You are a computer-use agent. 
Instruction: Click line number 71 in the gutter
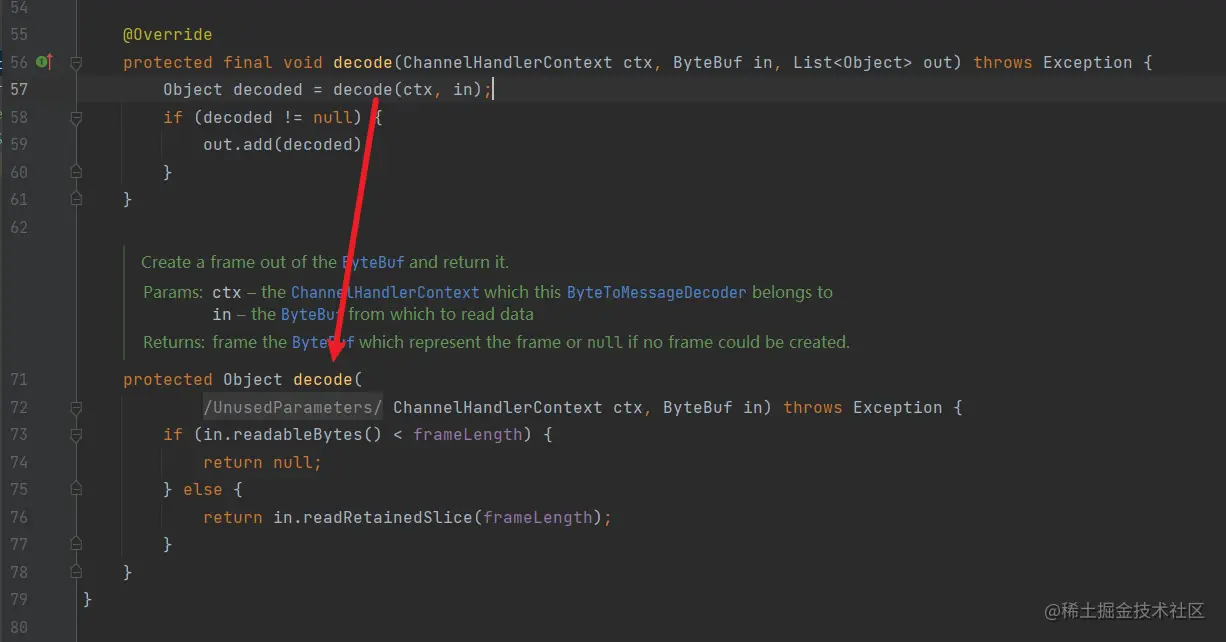[x=18, y=379]
